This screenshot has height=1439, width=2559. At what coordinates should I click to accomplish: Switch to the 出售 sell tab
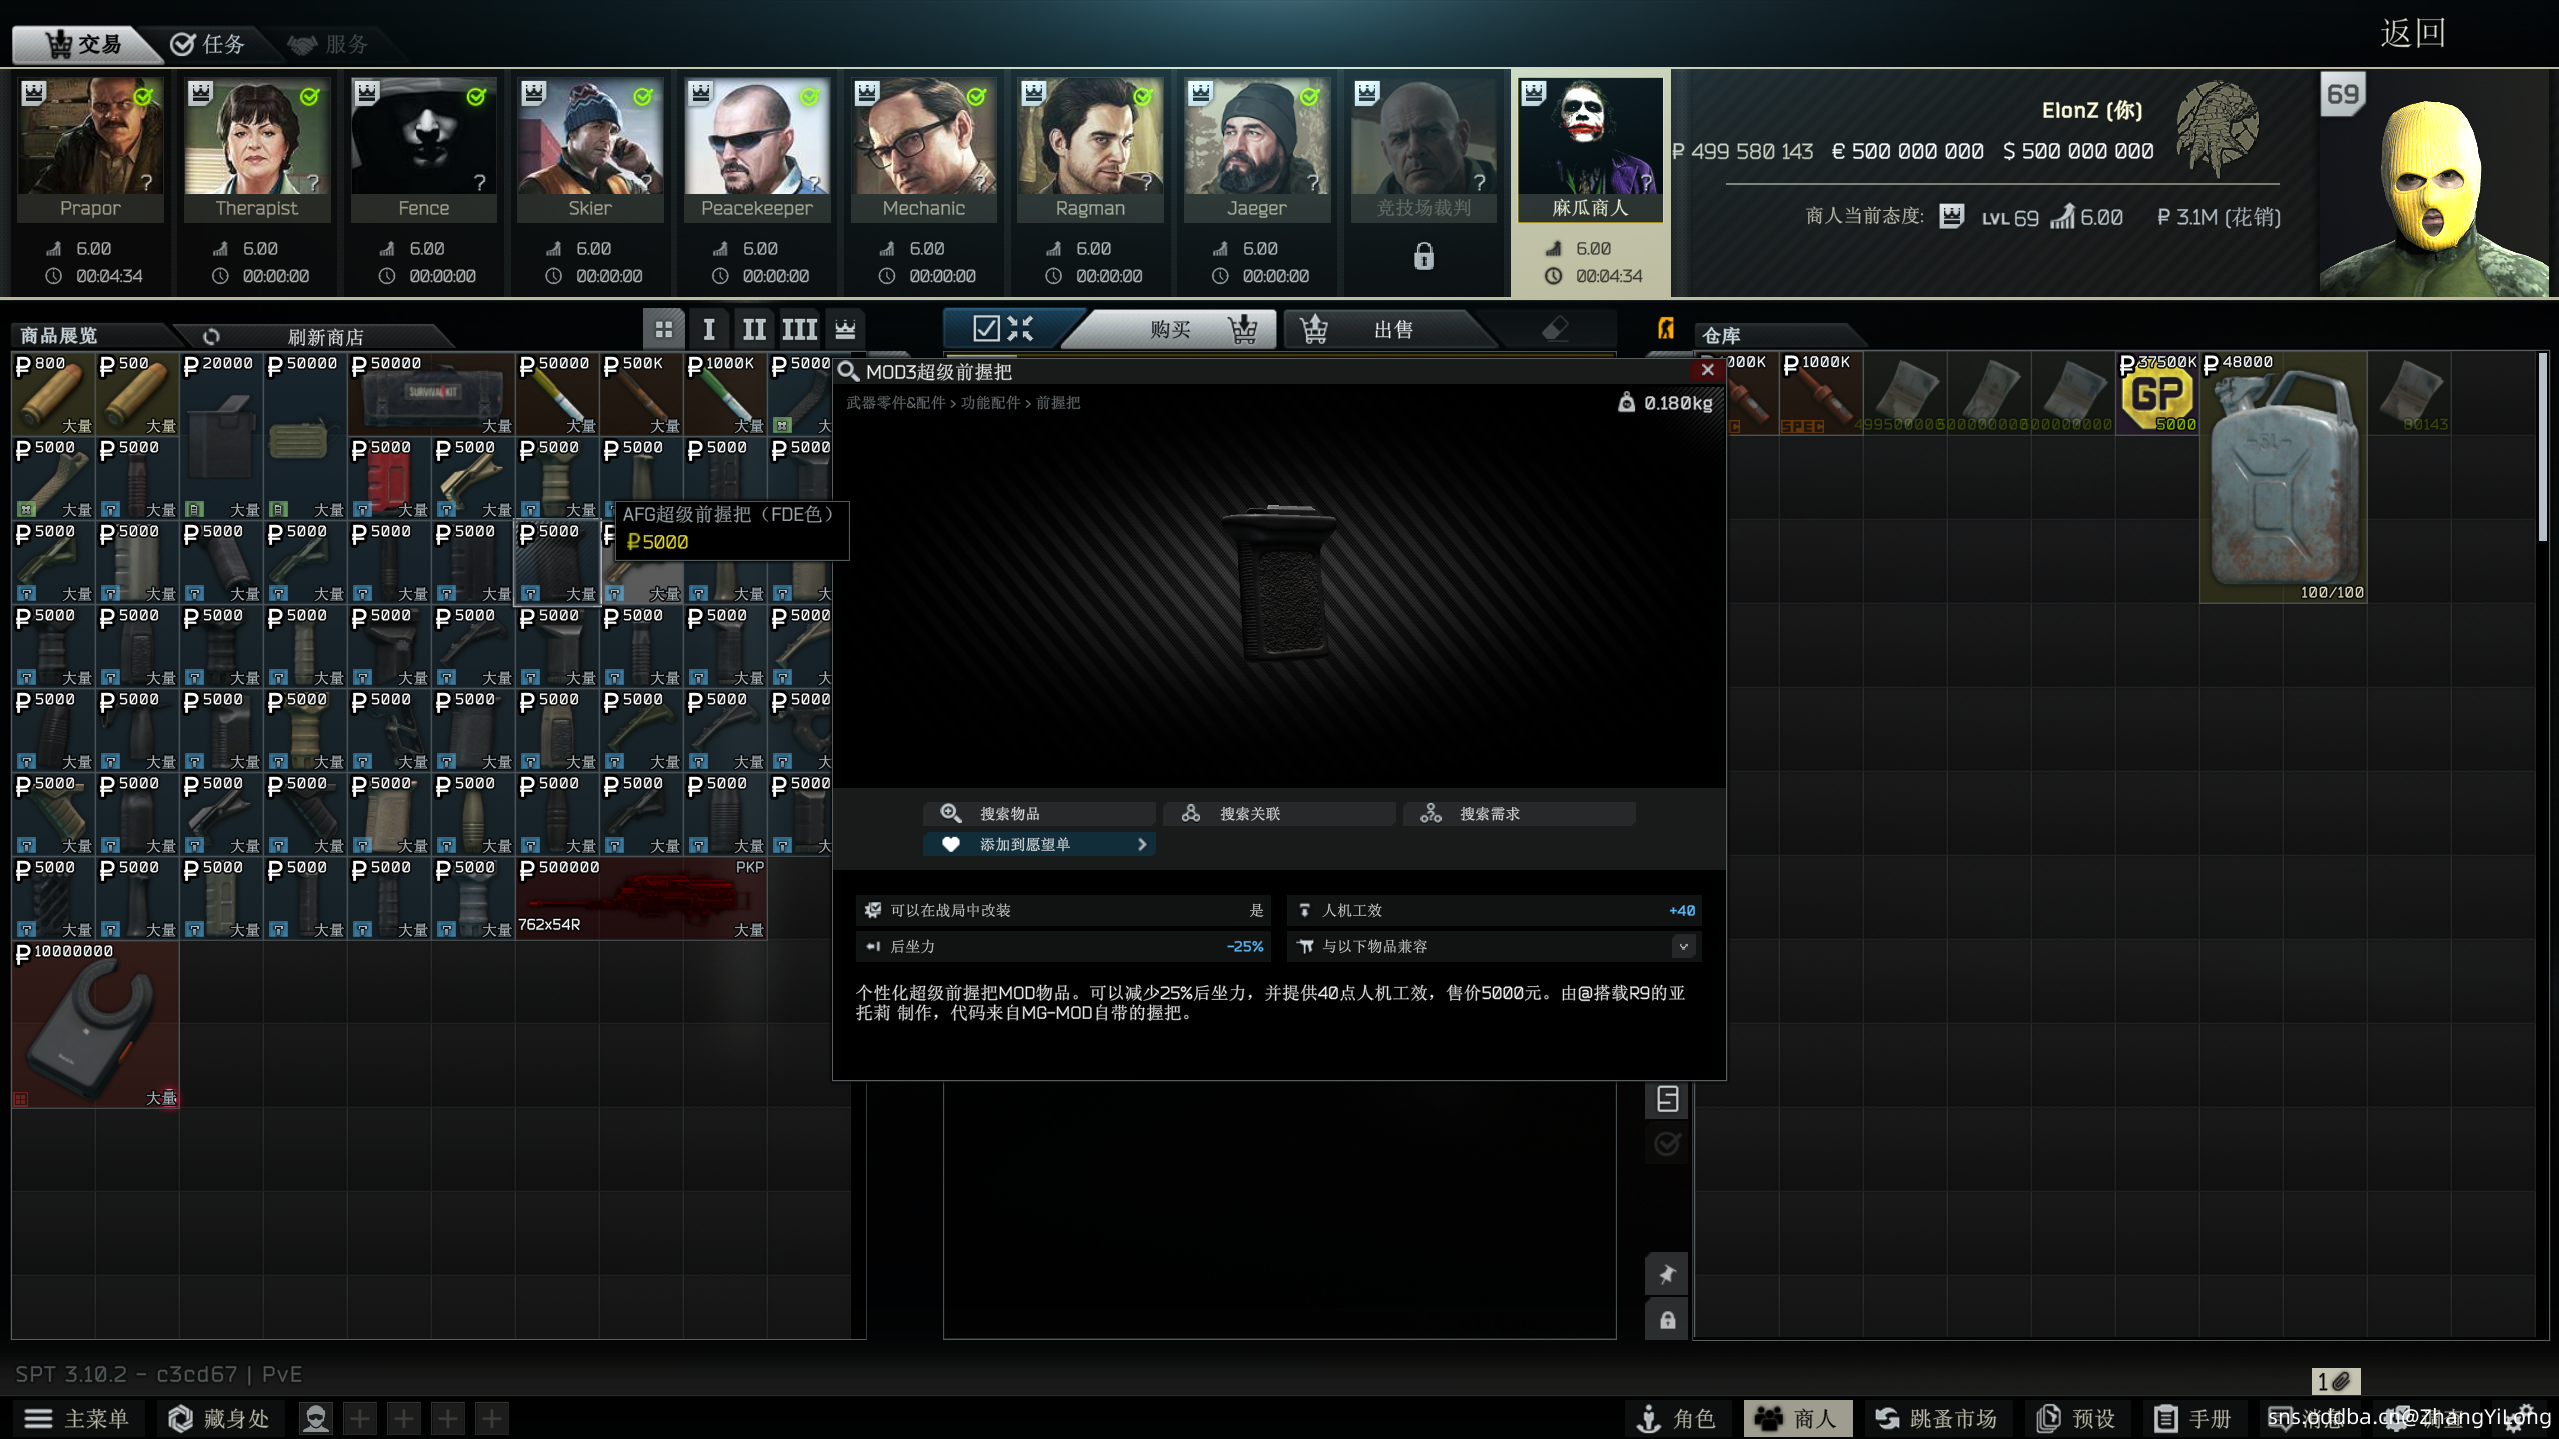pos(1388,329)
